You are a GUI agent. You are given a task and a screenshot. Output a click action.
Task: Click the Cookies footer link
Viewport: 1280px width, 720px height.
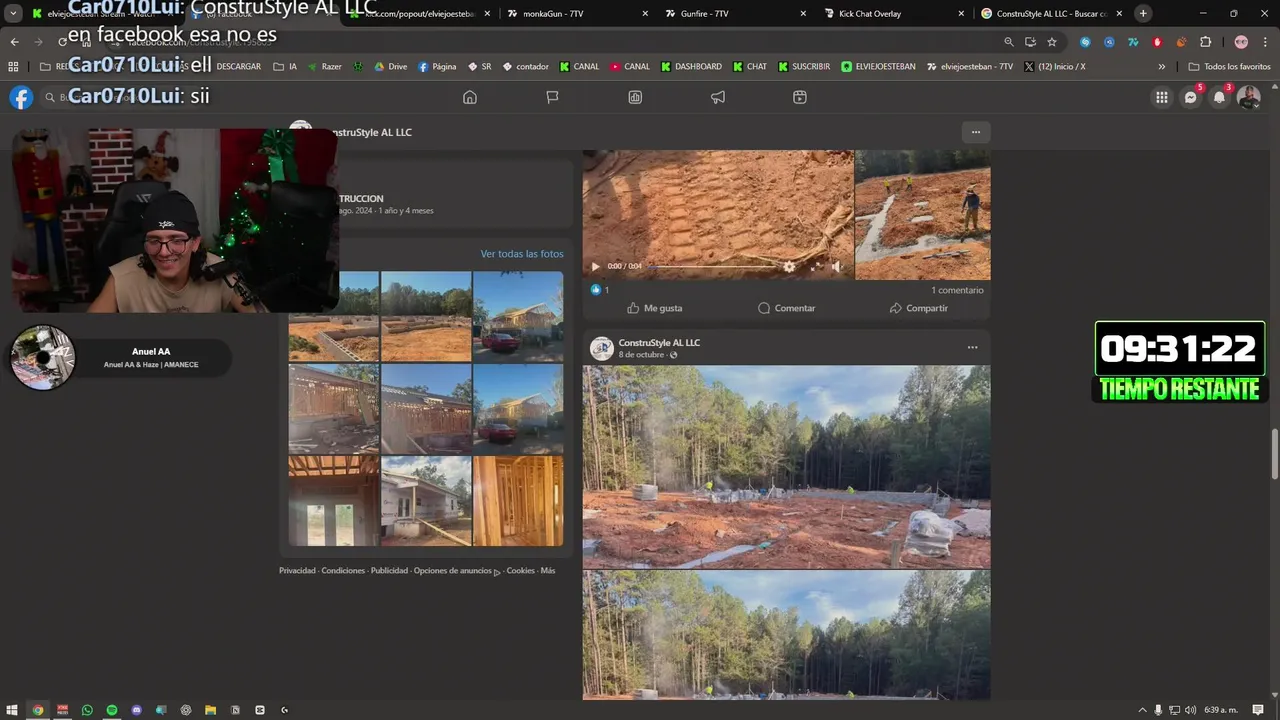click(520, 571)
